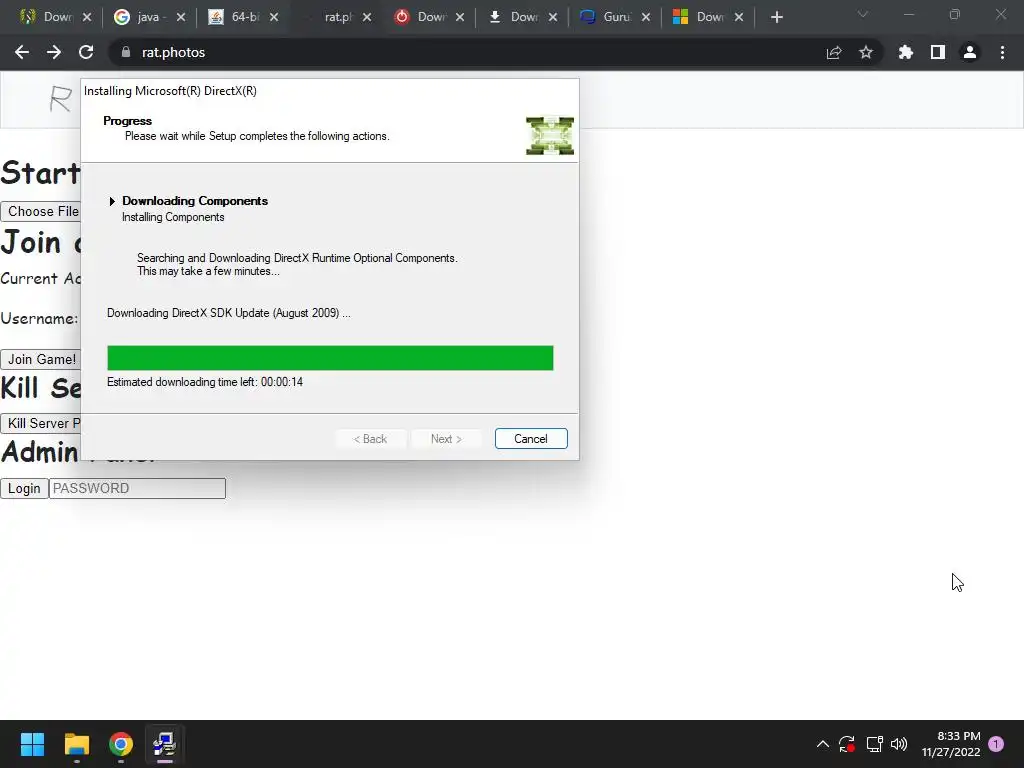Toggle the browser side panel icon
The height and width of the screenshot is (768, 1024).
(x=938, y=52)
